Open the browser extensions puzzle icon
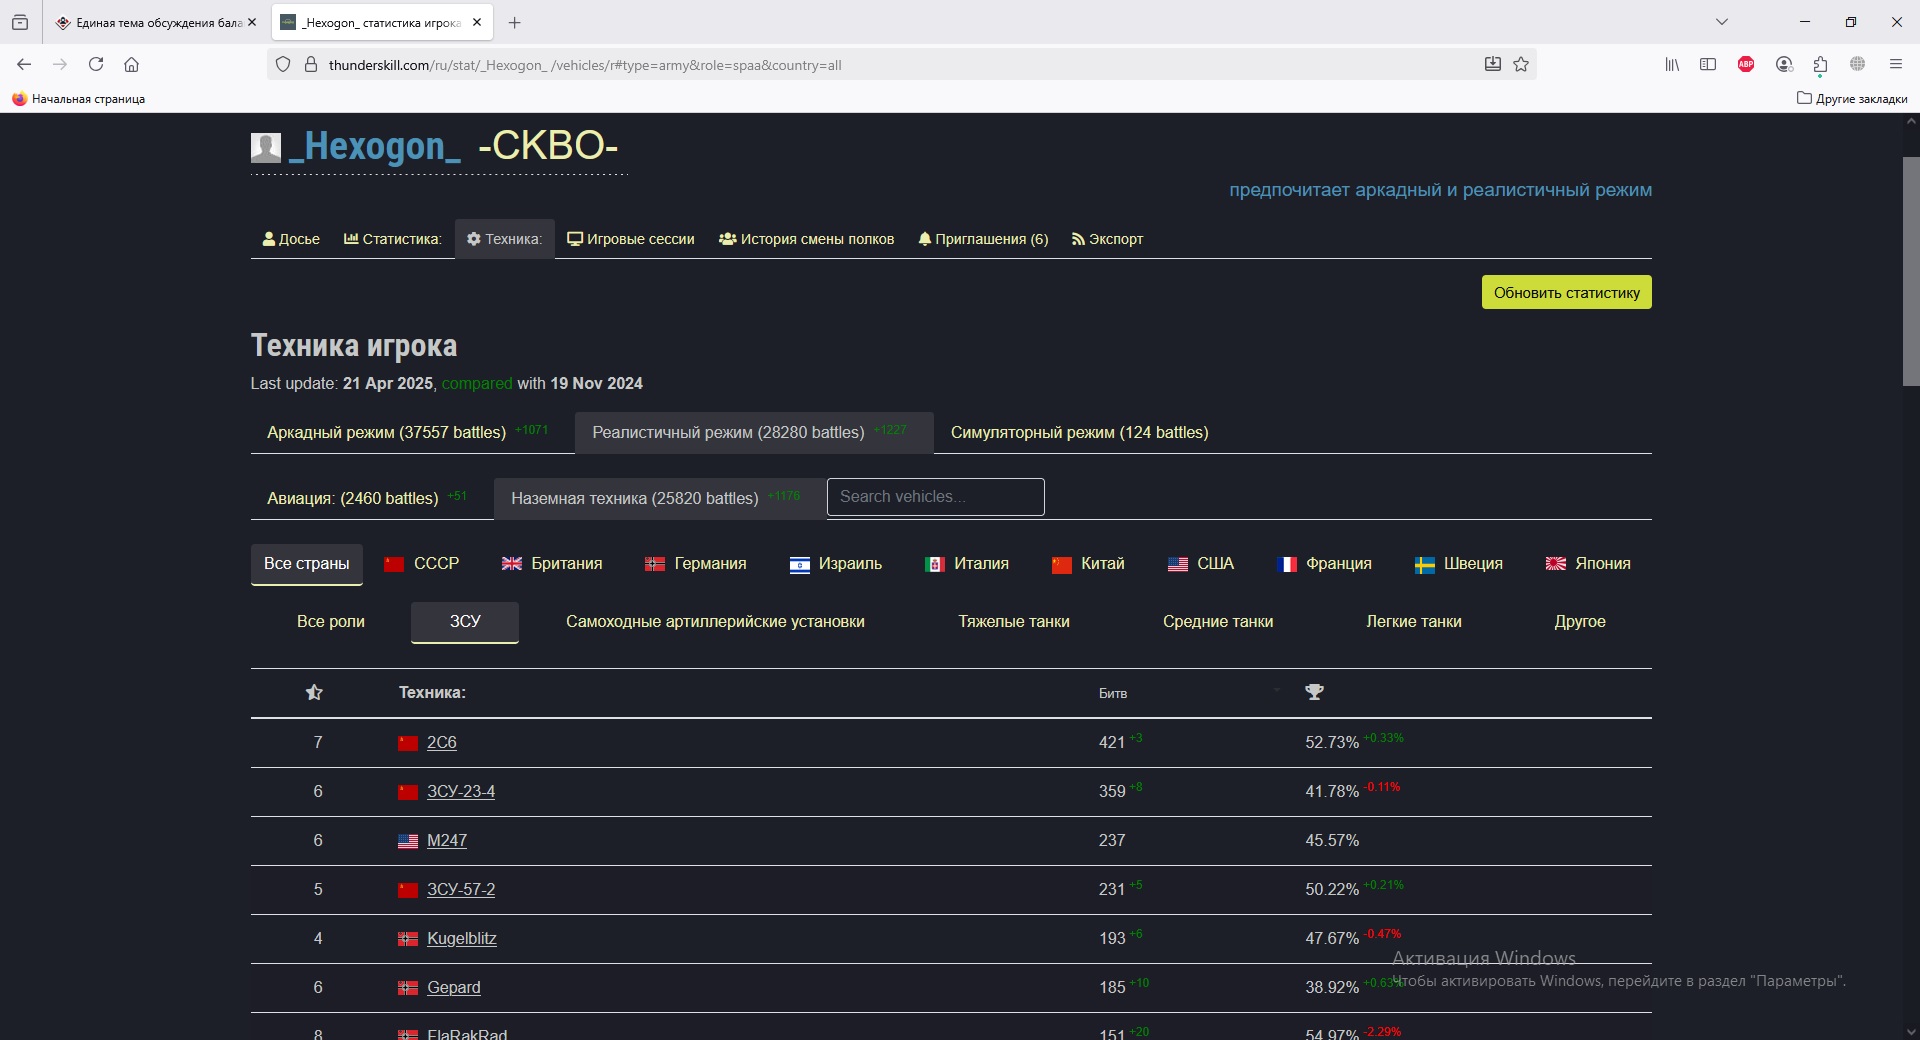 click(x=1820, y=65)
